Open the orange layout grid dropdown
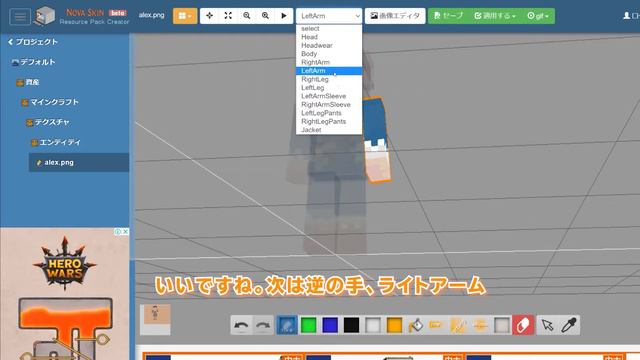This screenshot has height=360, width=640. tap(185, 16)
